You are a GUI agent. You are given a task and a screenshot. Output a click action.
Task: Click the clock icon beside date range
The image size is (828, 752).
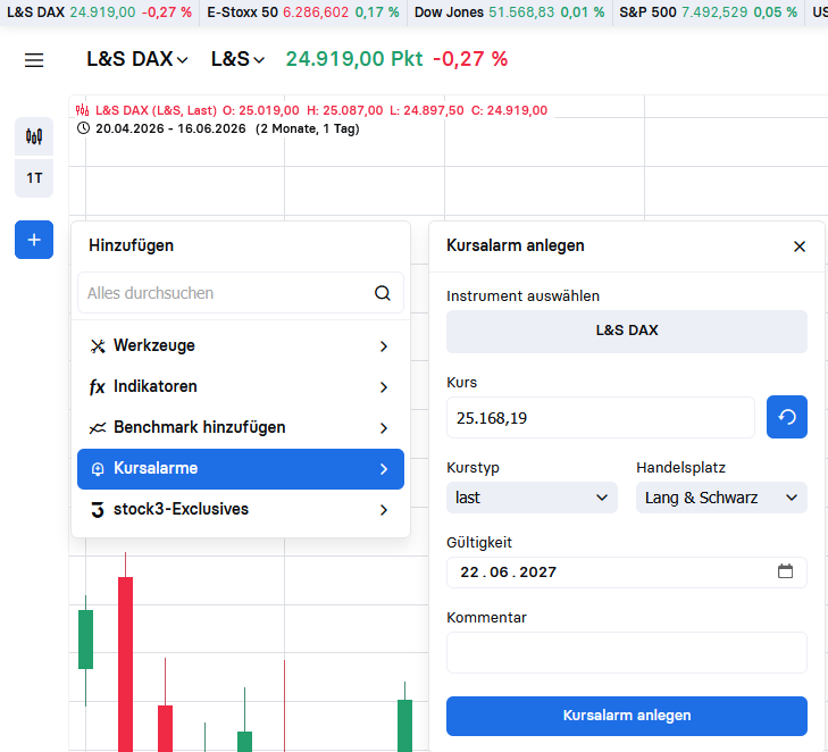click(x=83, y=128)
